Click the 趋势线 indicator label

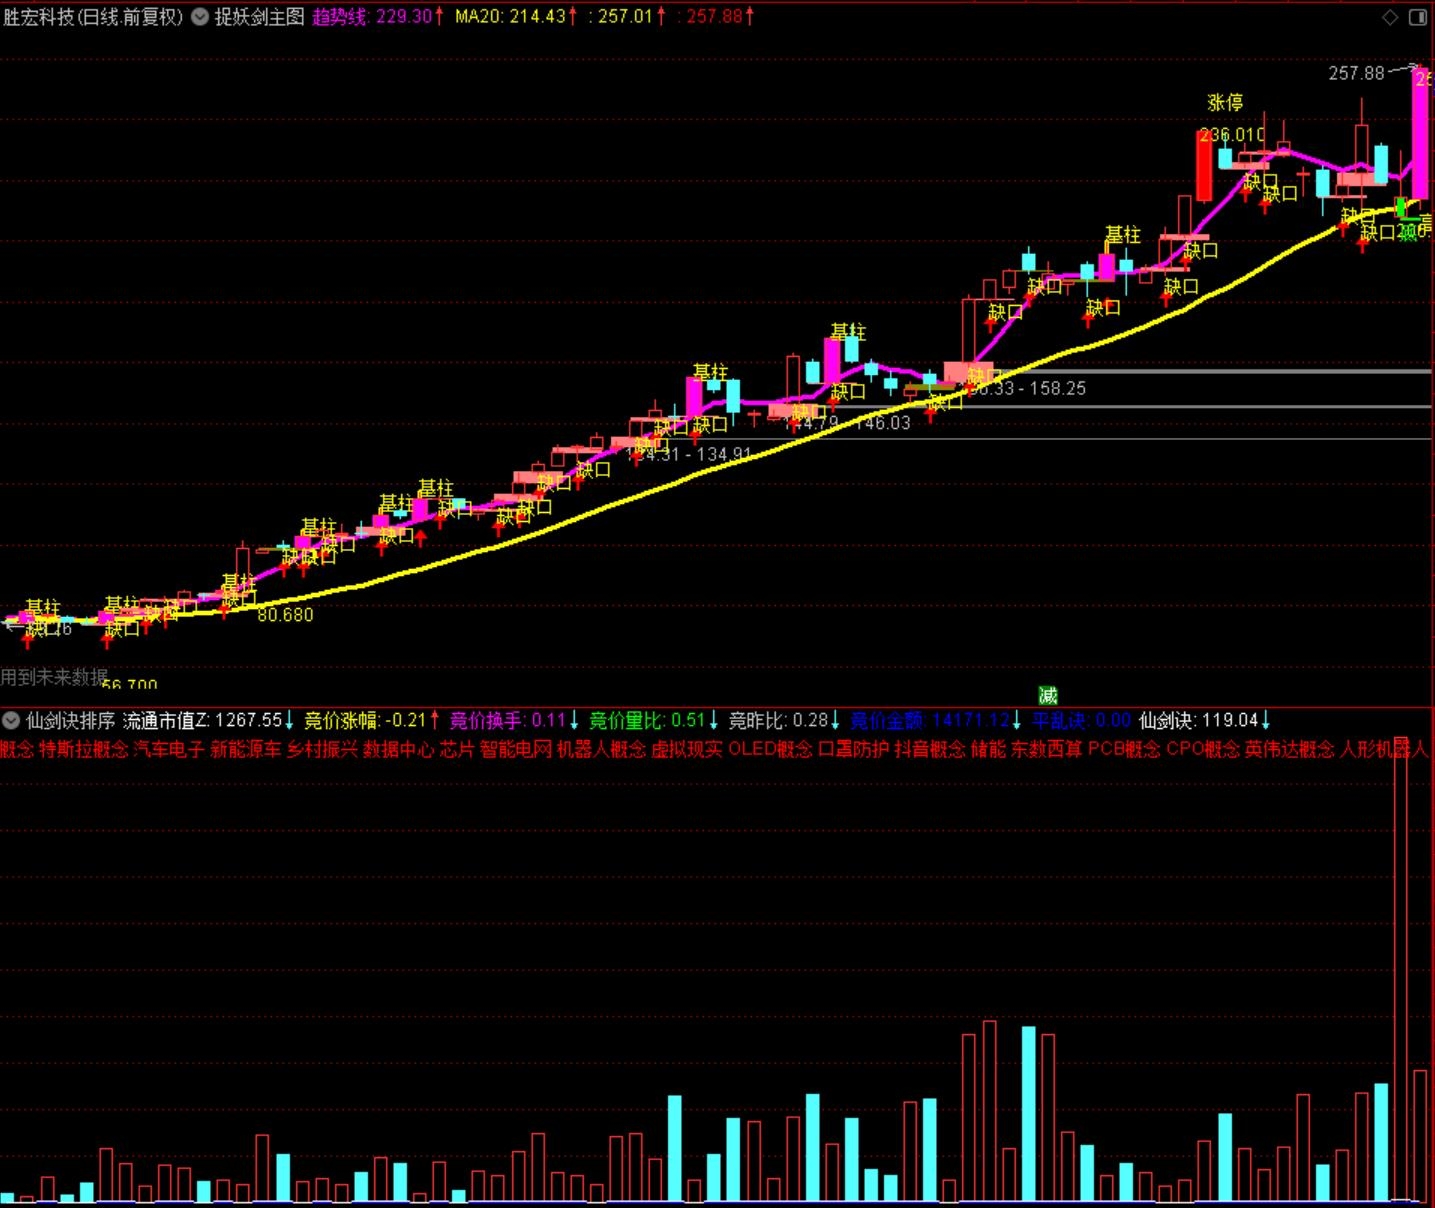tap(340, 17)
